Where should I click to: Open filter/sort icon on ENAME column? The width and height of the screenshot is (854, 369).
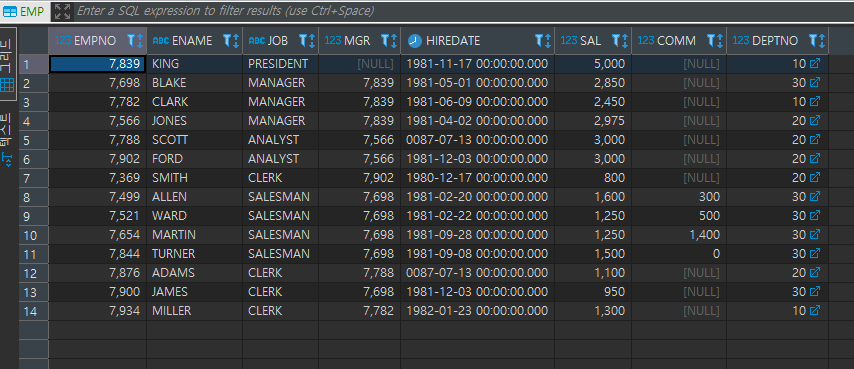231,40
